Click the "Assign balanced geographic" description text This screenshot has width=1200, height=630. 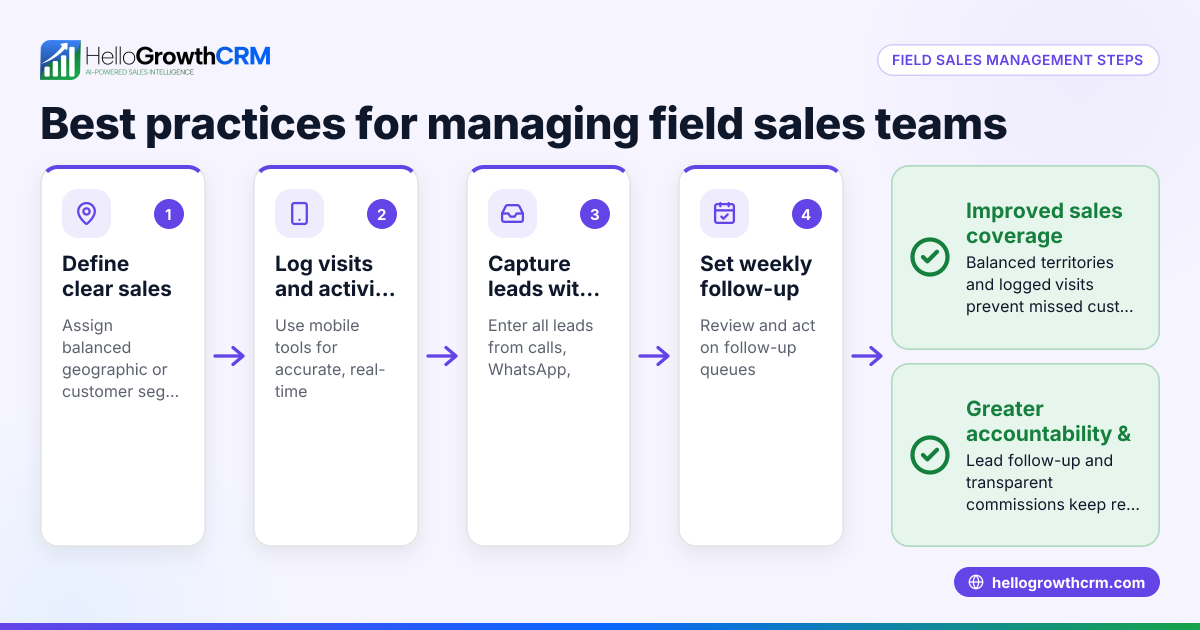pyautogui.click(x=121, y=359)
